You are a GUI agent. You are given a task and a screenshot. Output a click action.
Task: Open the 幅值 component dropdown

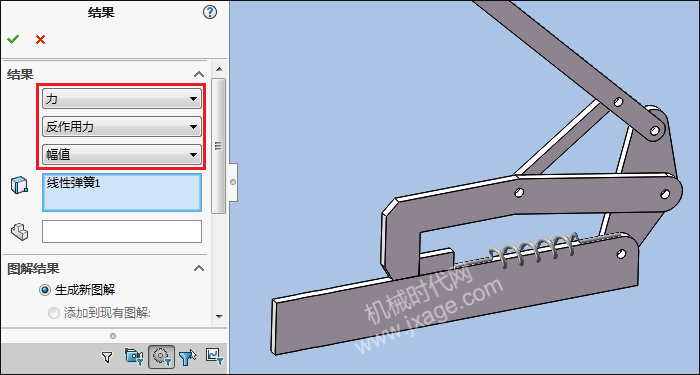(x=122, y=155)
